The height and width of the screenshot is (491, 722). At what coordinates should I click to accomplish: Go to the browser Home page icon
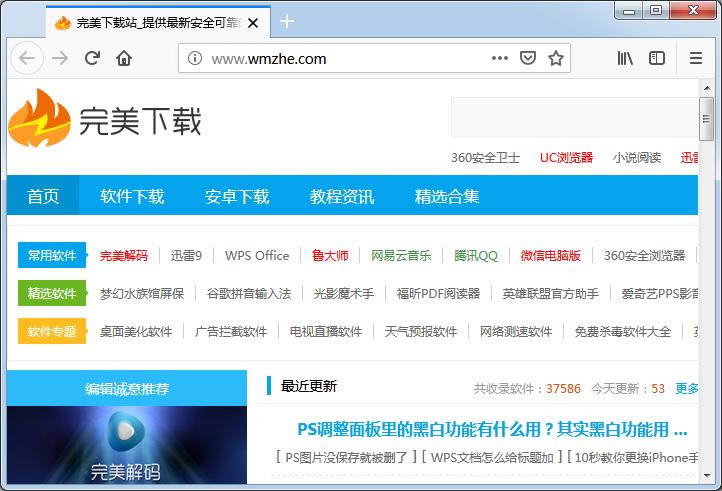[x=124, y=58]
